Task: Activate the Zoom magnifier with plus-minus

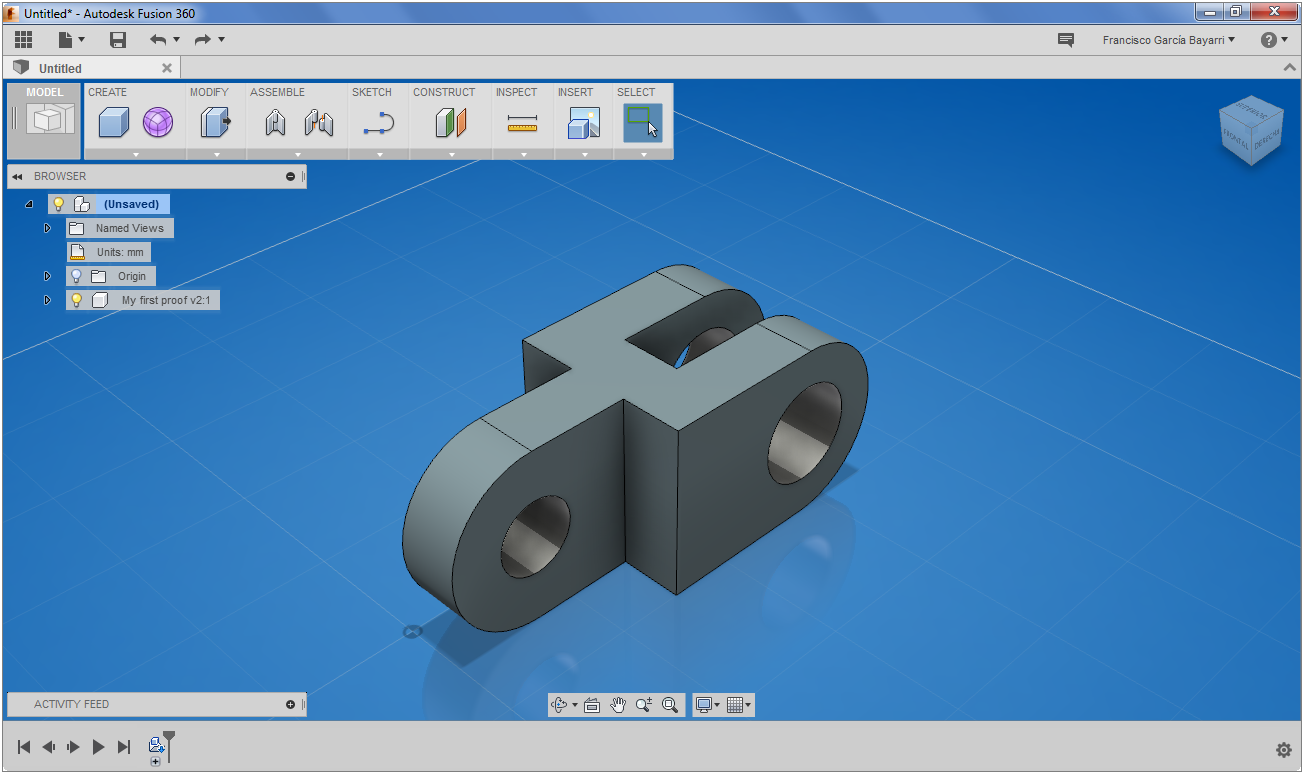Action: (x=644, y=705)
